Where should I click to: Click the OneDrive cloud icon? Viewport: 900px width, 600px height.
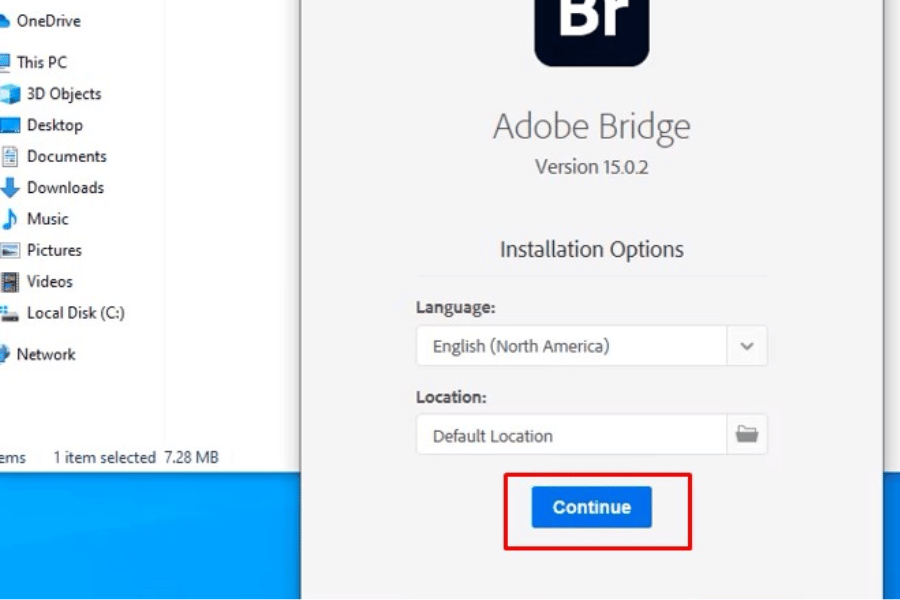click(x=4, y=21)
